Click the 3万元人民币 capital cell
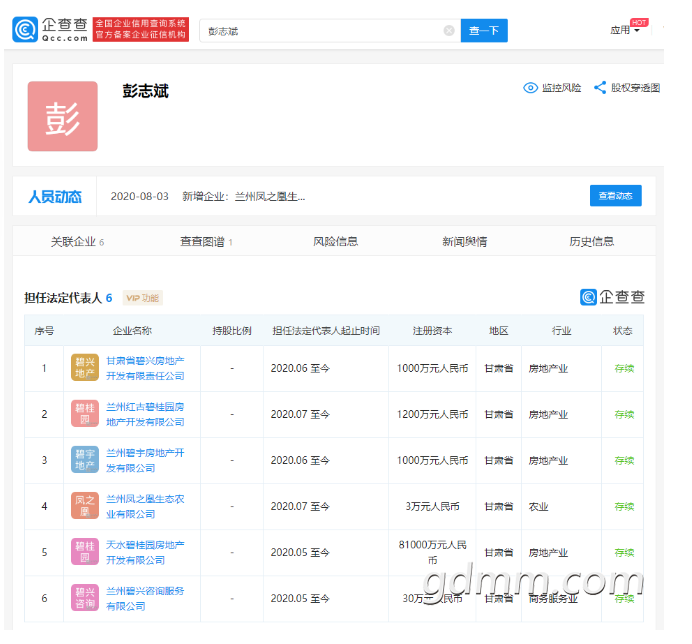Viewport: 692px width, 644px height. click(432, 506)
